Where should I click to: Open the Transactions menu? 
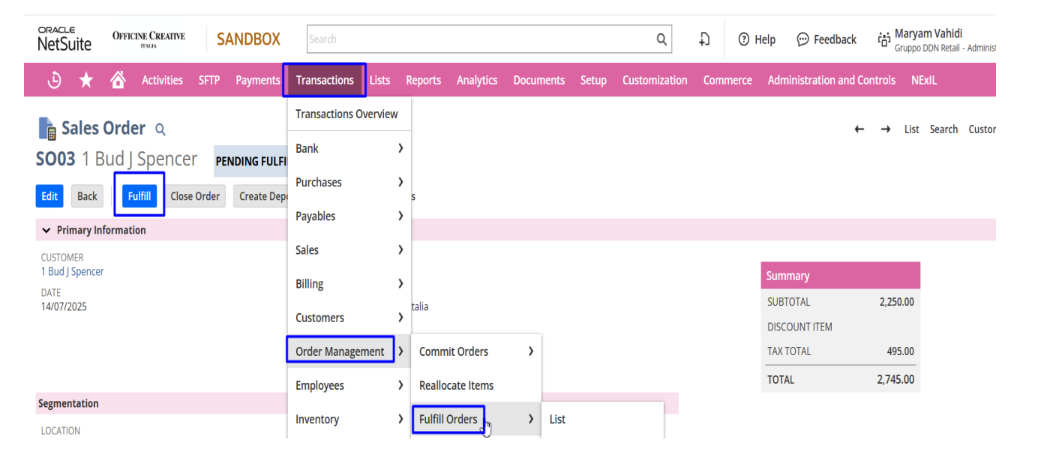tap(325, 81)
